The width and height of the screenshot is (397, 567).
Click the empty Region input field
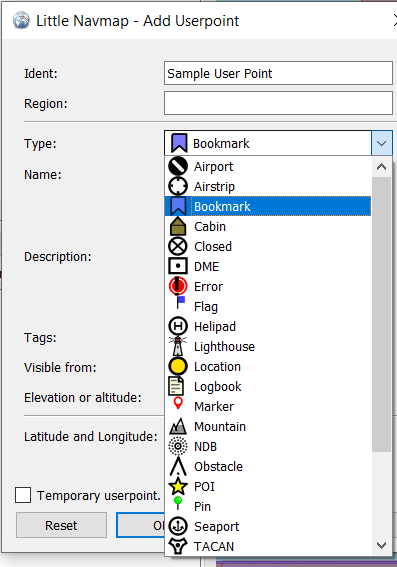278,103
